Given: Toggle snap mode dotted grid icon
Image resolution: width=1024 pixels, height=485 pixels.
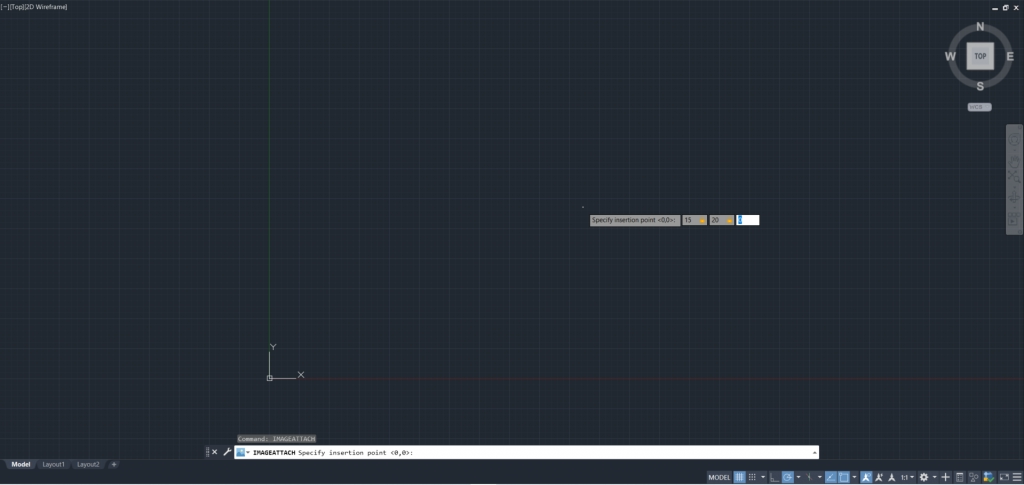Looking at the screenshot, I should 752,477.
